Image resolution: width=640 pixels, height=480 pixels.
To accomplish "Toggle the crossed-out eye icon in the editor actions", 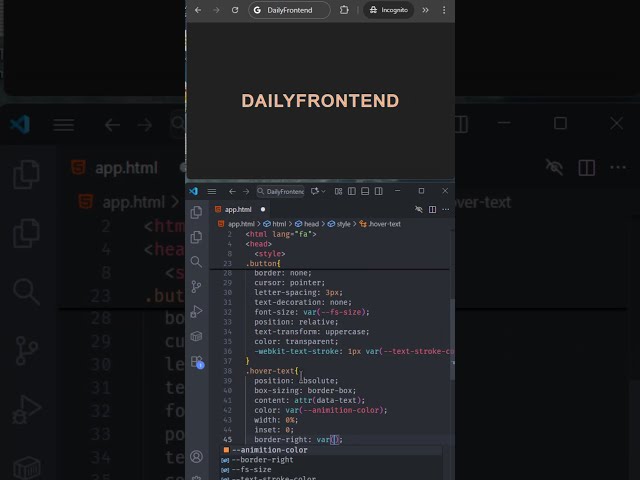I will tap(419, 209).
